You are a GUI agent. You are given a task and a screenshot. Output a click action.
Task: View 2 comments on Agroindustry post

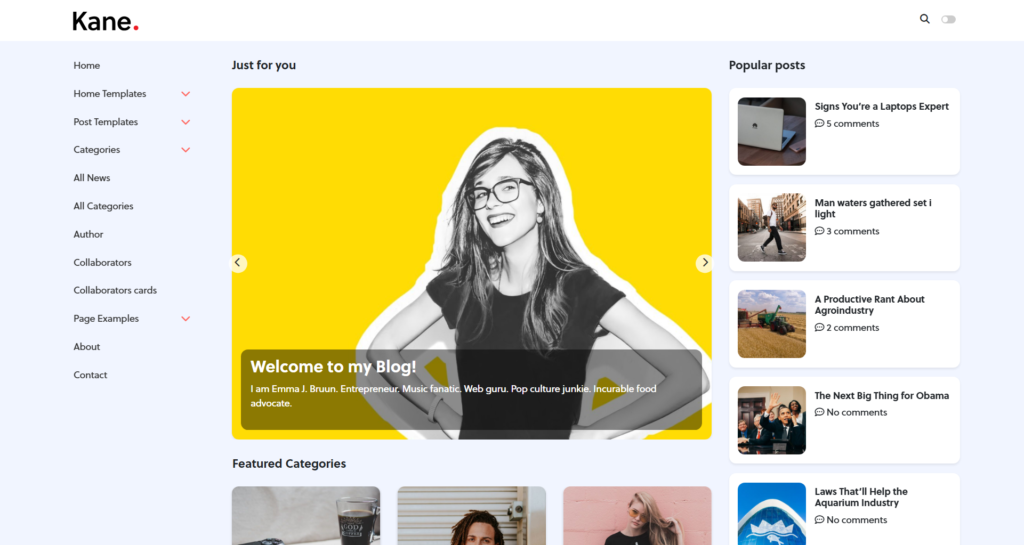pyautogui.click(x=847, y=328)
